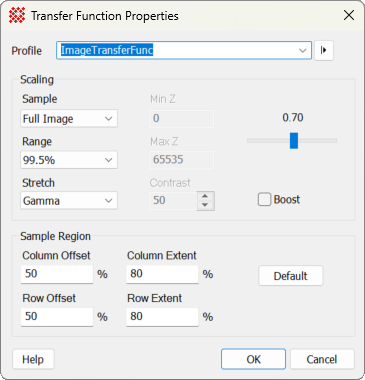Viewport: 365px width, 380px height.
Task: Open Help for this dialog
Action: coord(33,359)
